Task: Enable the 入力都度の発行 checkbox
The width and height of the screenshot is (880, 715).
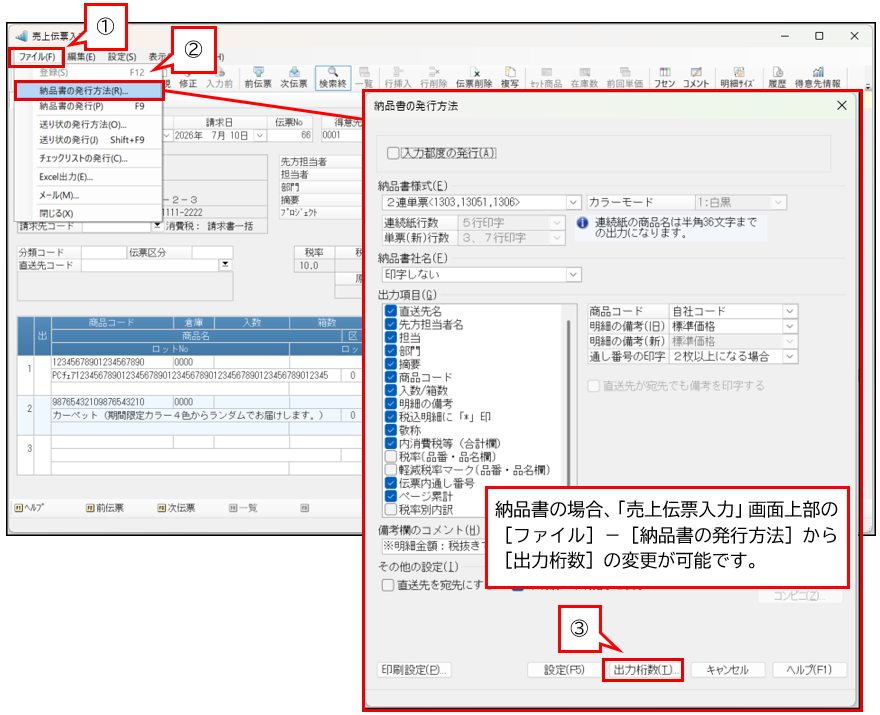Action: tap(393, 153)
